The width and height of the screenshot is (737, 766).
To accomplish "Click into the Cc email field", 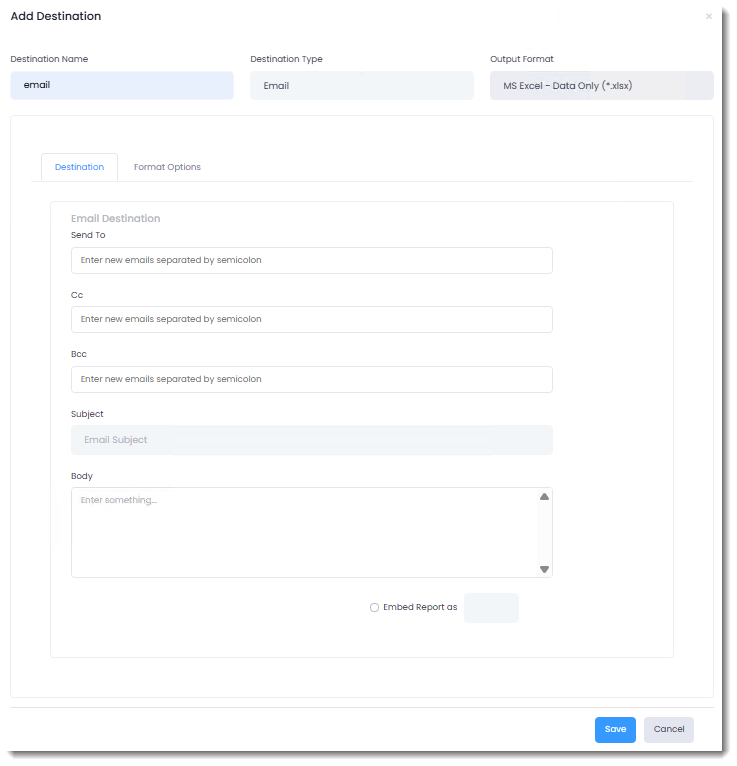I will click(311, 320).
